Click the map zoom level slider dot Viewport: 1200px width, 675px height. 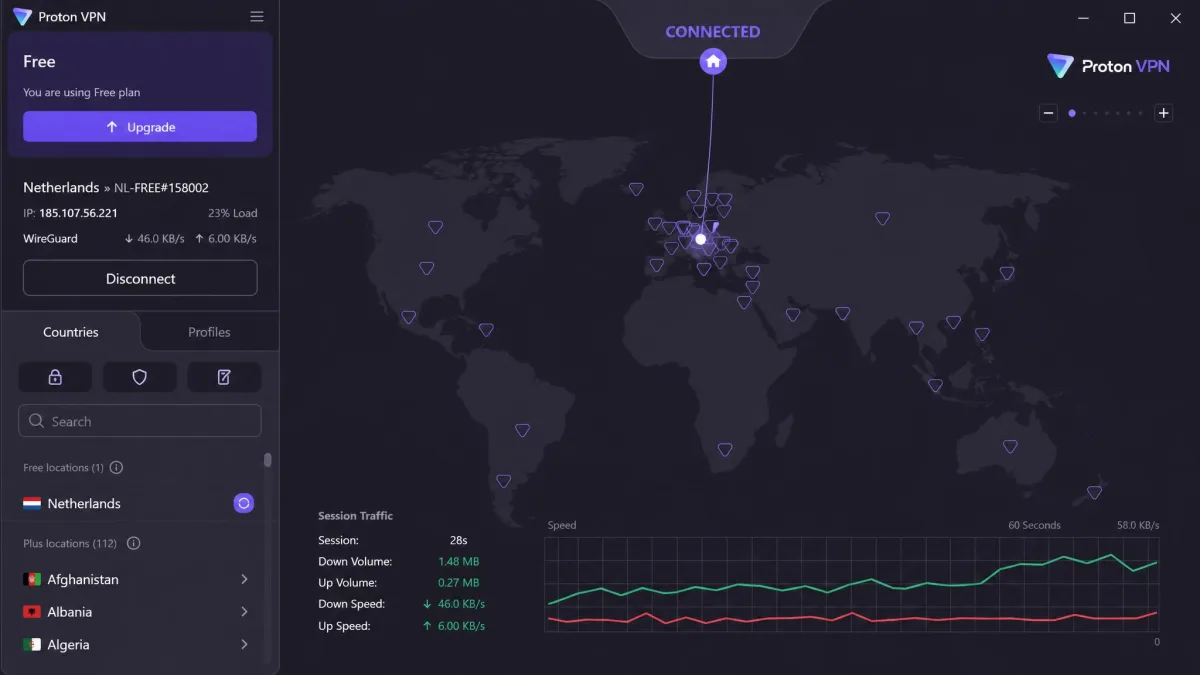pos(1072,113)
